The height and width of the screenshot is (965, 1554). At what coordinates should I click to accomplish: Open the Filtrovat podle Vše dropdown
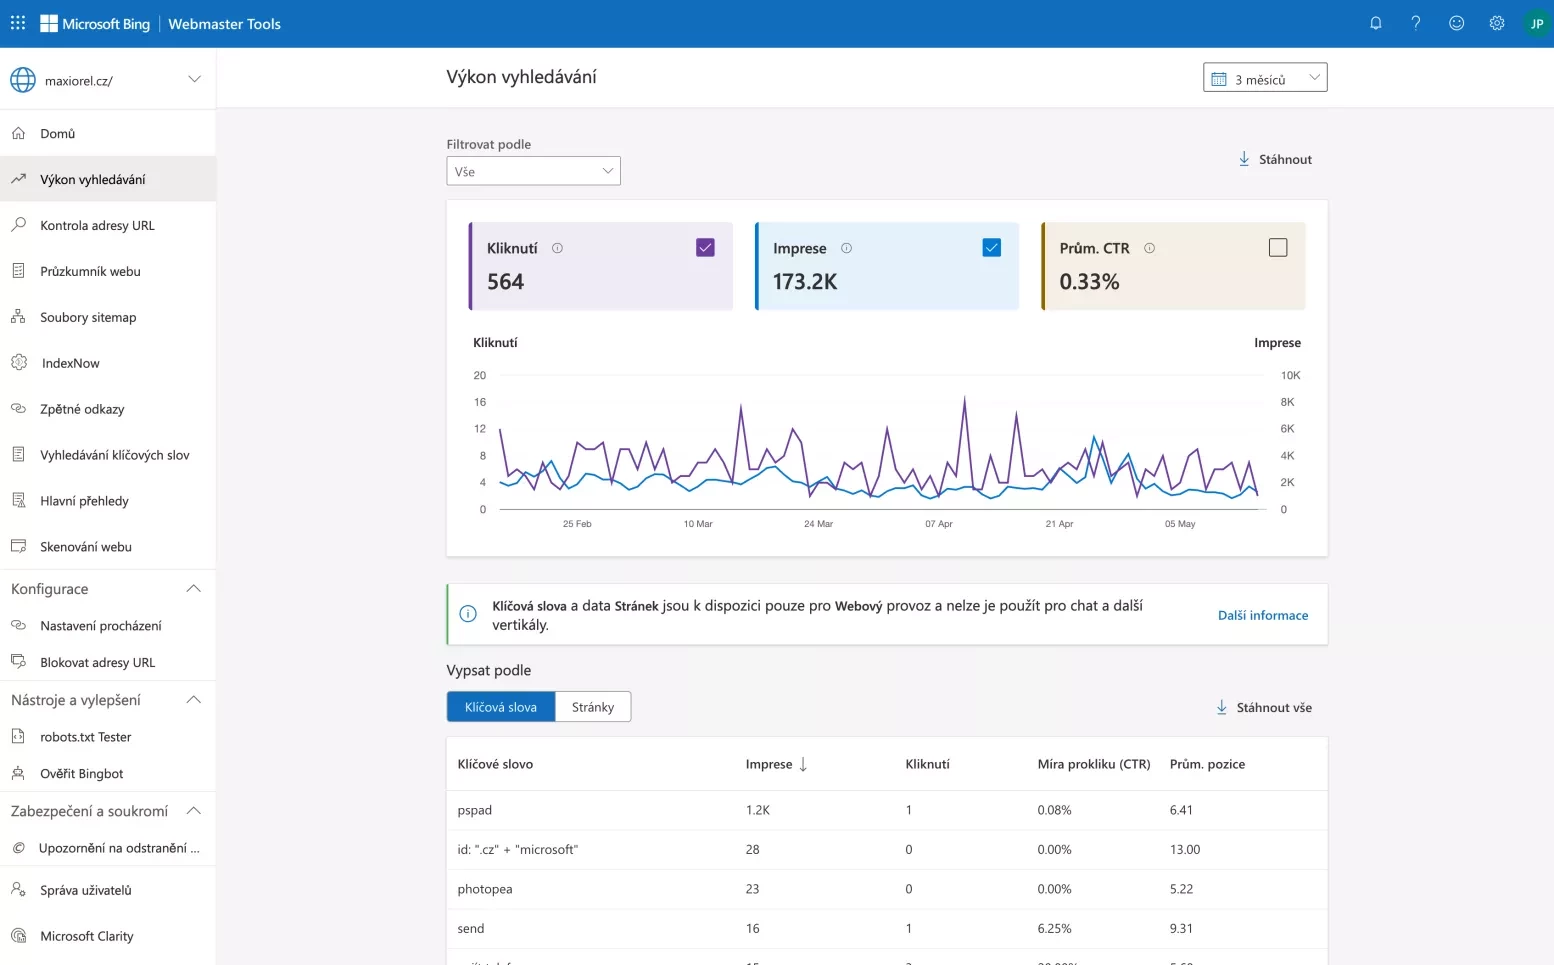tap(533, 171)
